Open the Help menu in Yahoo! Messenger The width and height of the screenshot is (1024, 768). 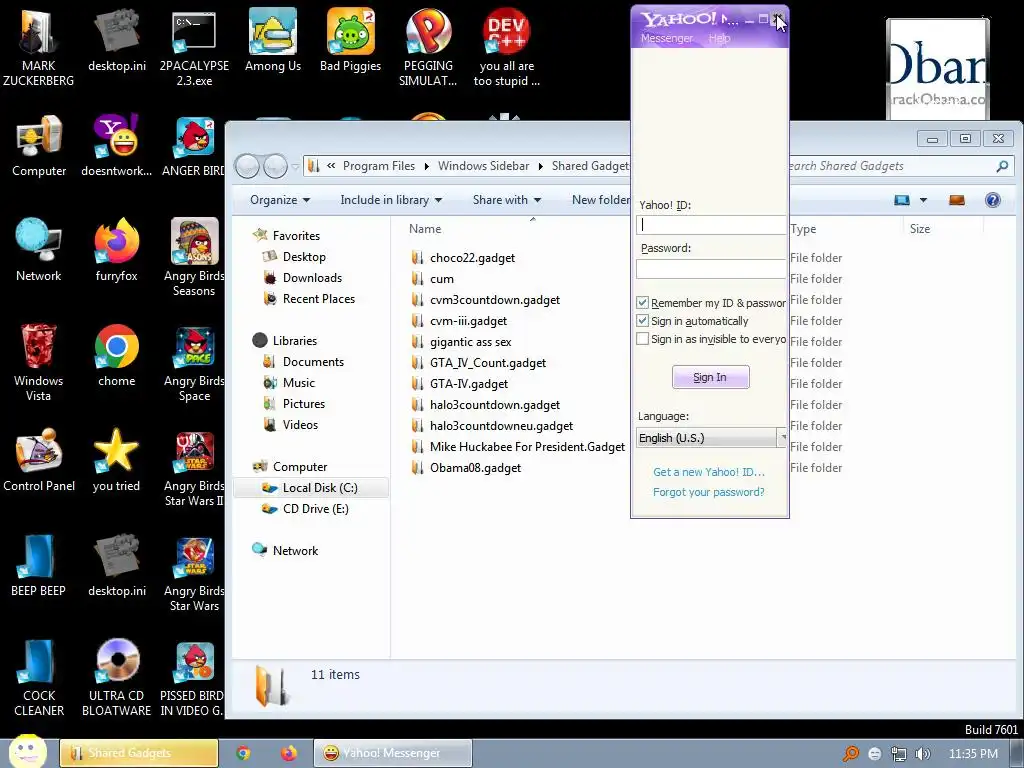tap(720, 38)
